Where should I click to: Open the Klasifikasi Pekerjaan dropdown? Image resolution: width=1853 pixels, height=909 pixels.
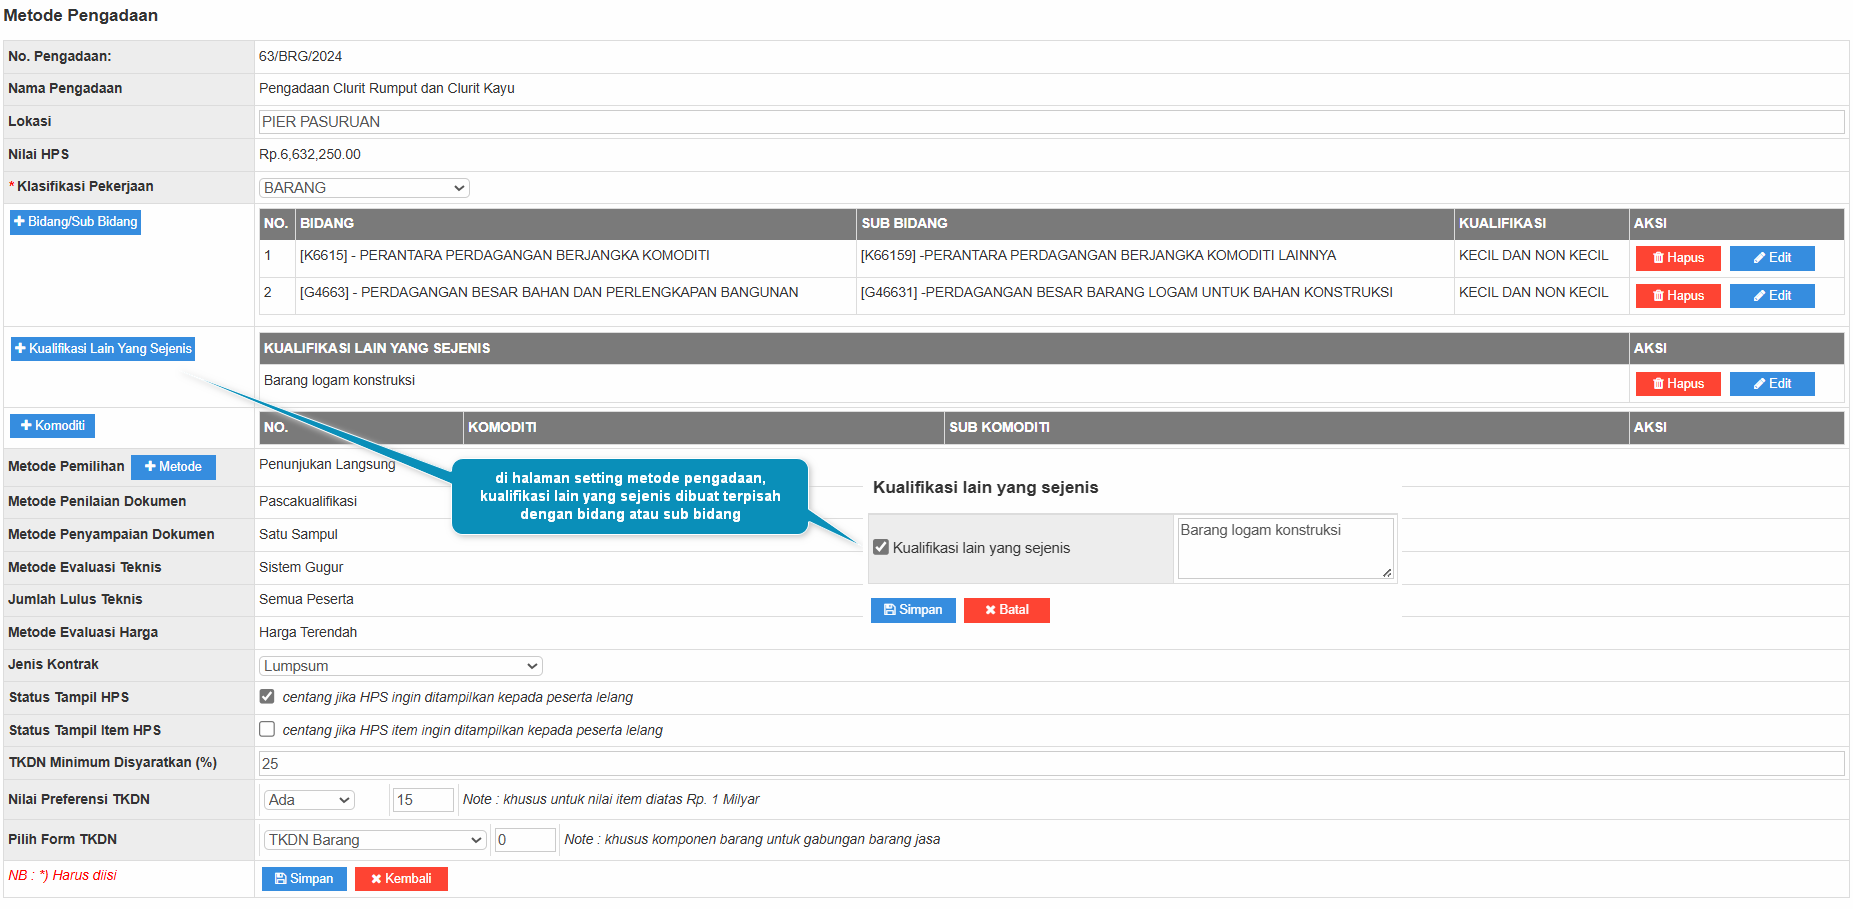(364, 188)
